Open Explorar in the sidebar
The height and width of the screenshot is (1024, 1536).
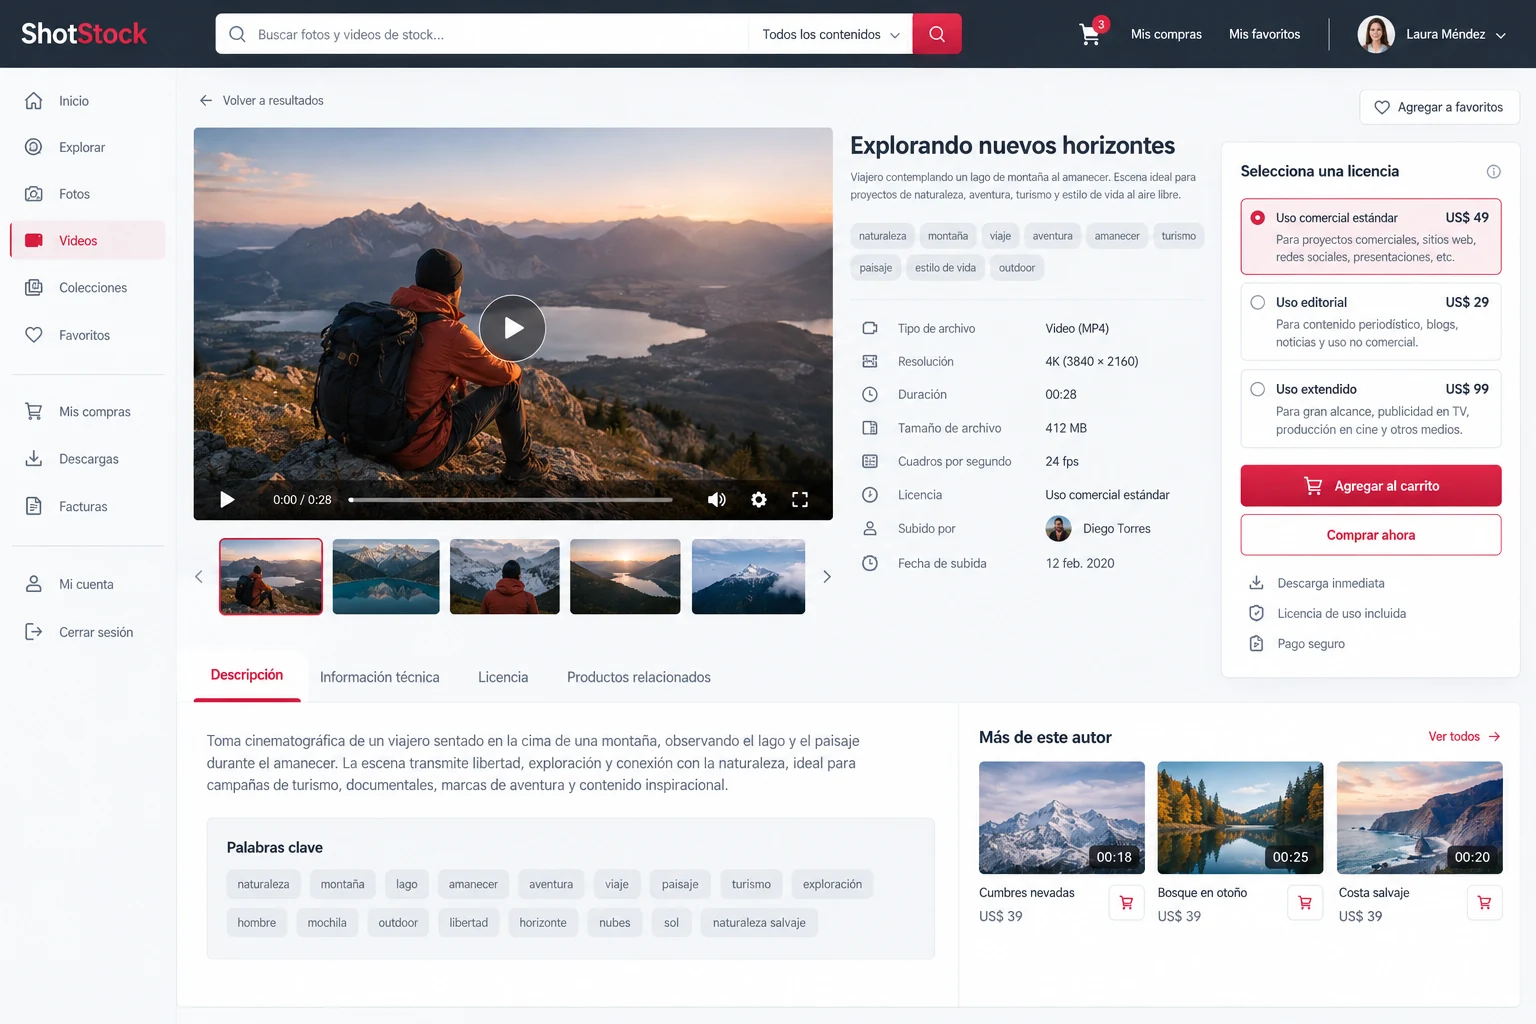pyautogui.click(x=88, y=147)
